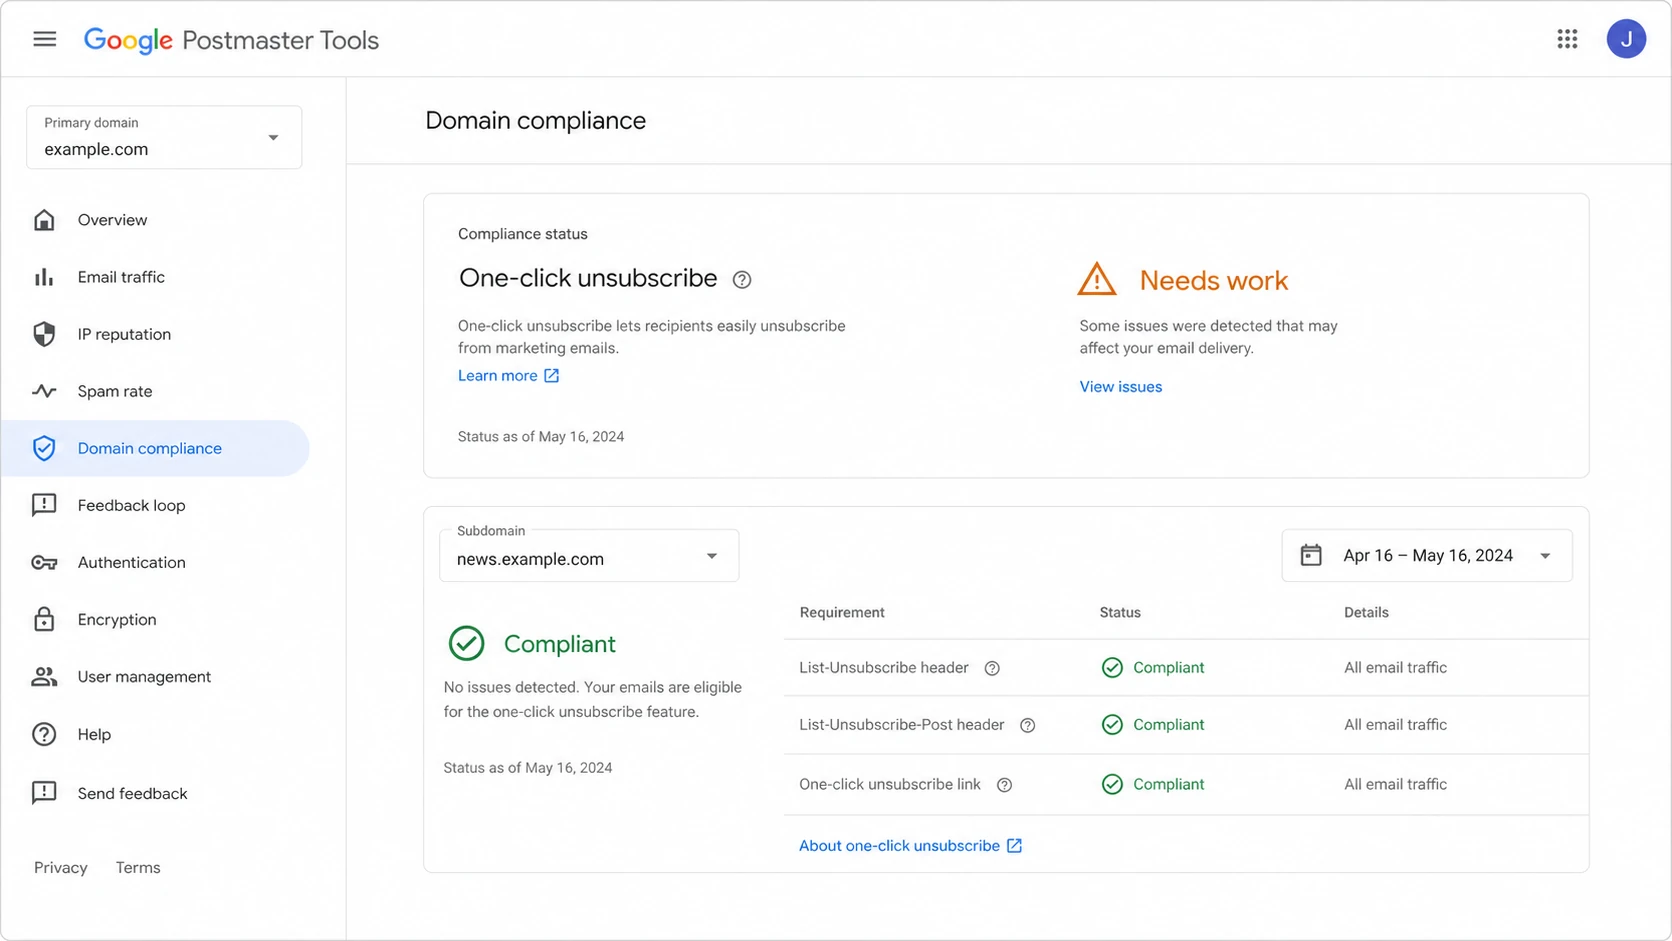Viewport: 1672px width, 941px height.
Task: Go to Overview in the sidebar
Action: (155, 220)
